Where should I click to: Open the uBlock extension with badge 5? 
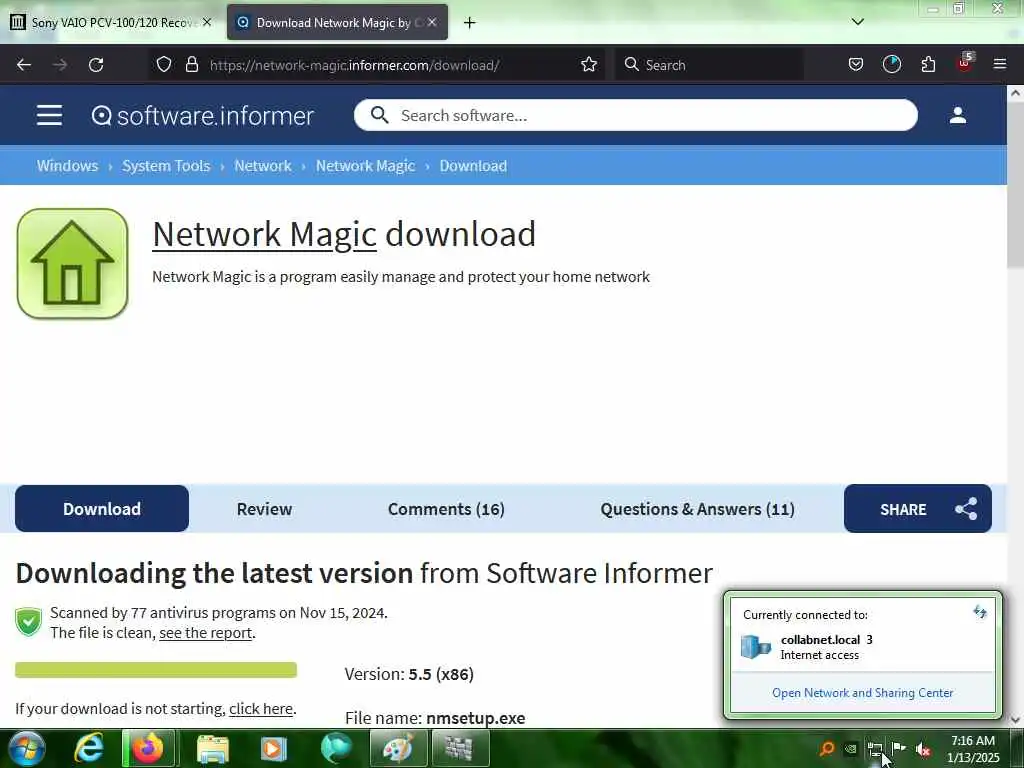click(x=965, y=63)
